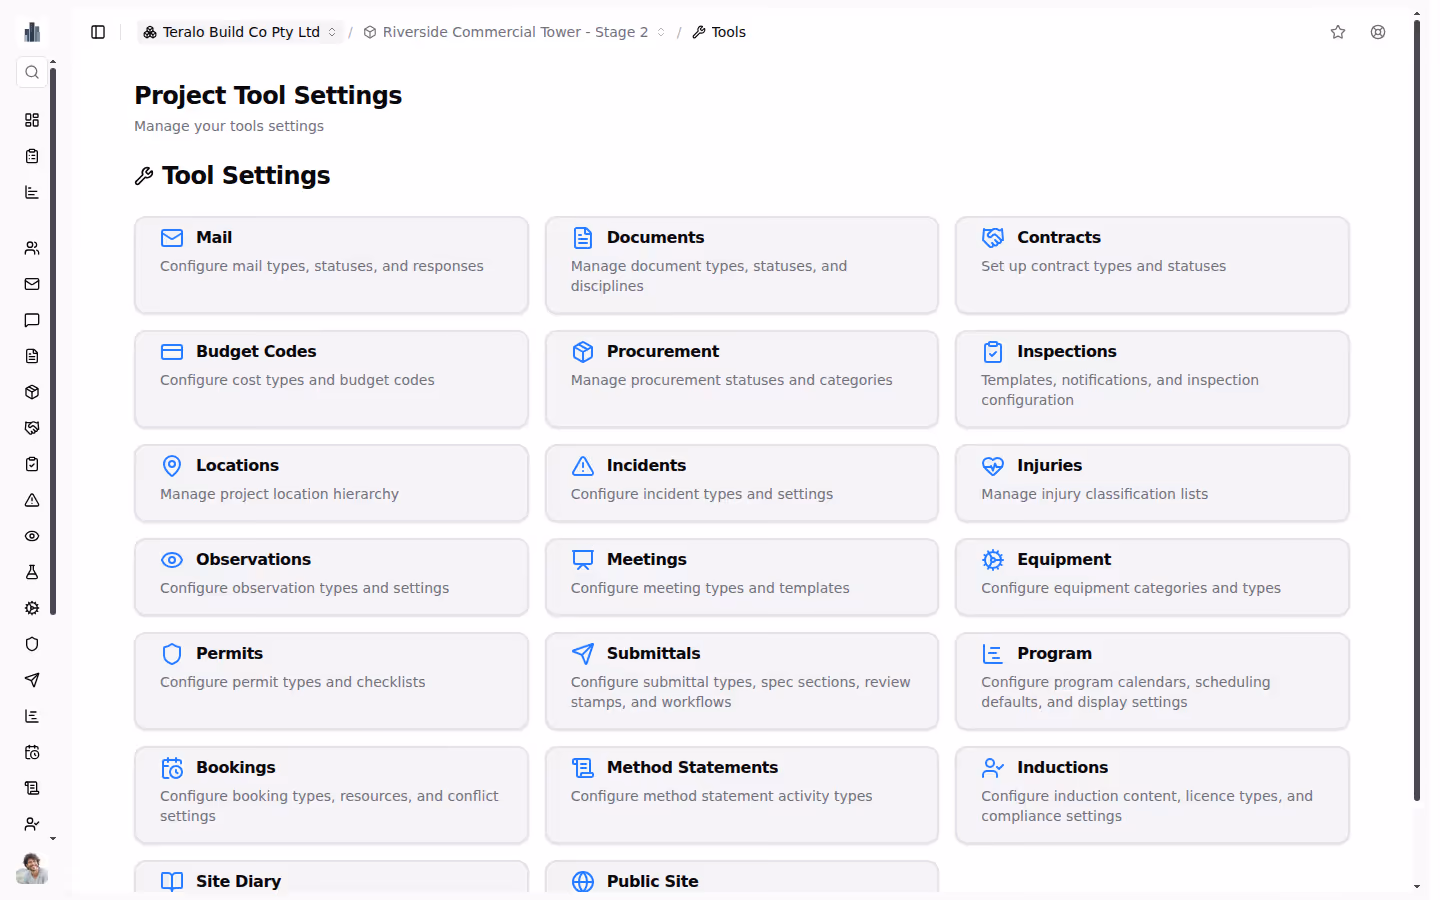Click the sidebar scroll down arrow

point(53,839)
